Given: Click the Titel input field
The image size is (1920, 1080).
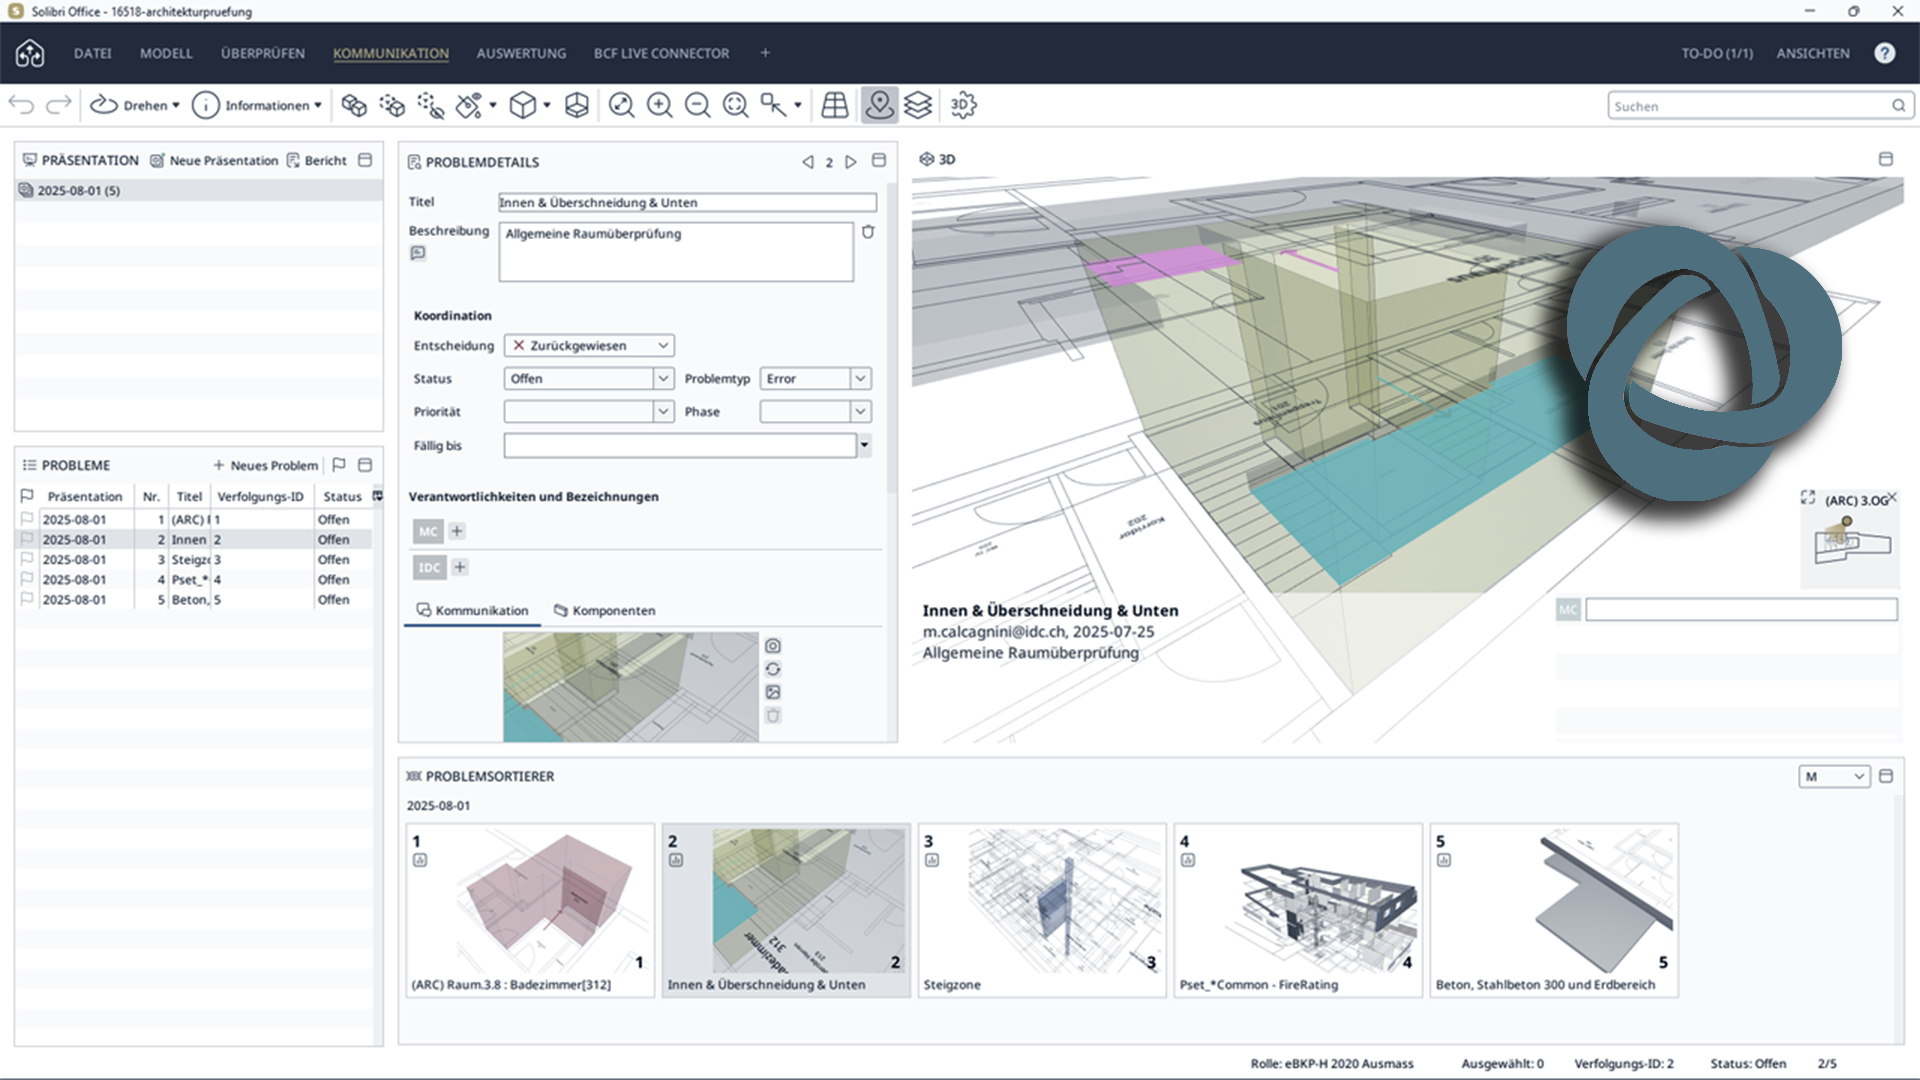Looking at the screenshot, I should pos(687,202).
